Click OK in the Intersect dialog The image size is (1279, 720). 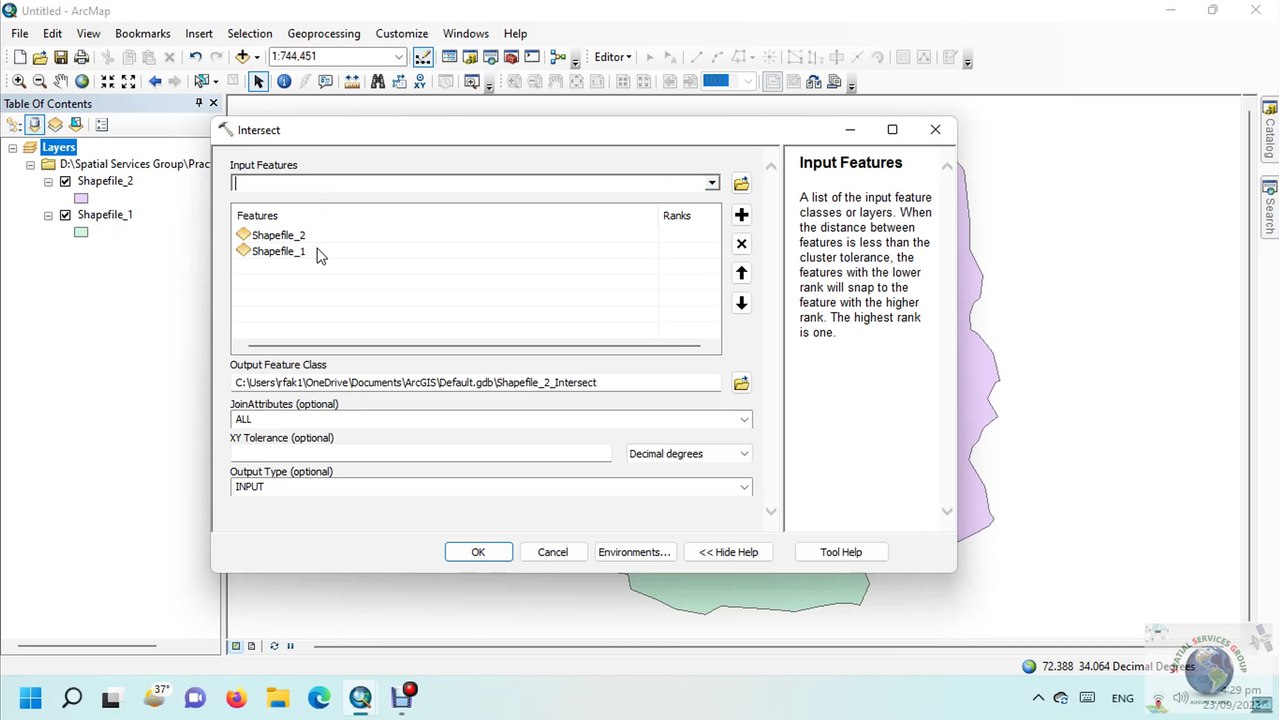click(478, 552)
